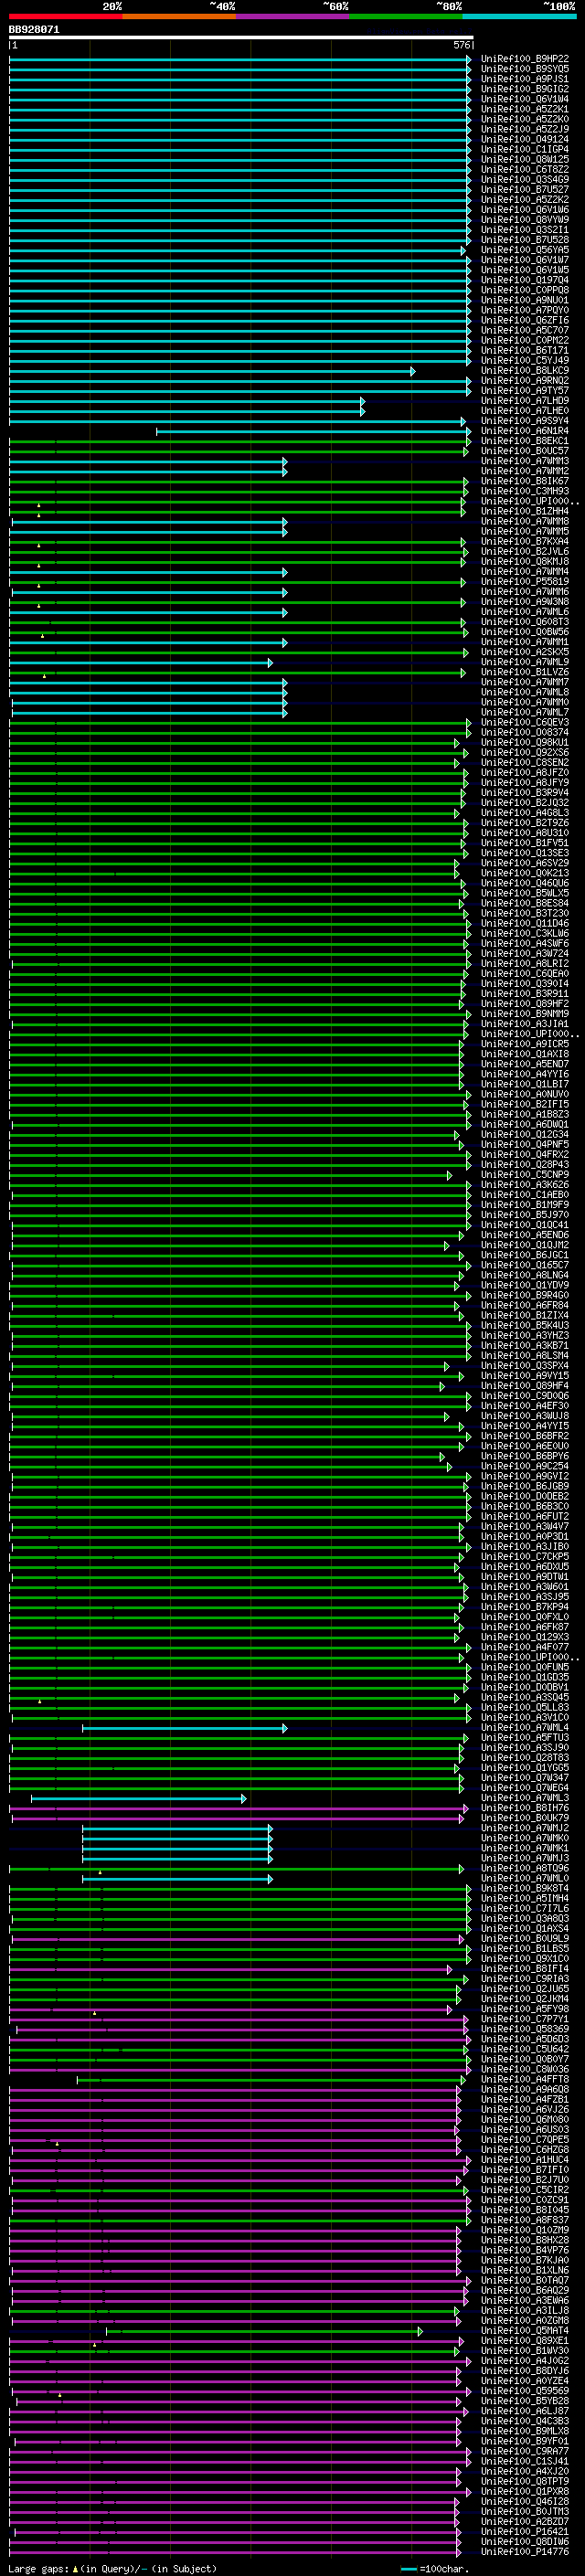585x2576 pixels.
Task: Select hit UniRef100_C9RA77
Action: point(525,2452)
